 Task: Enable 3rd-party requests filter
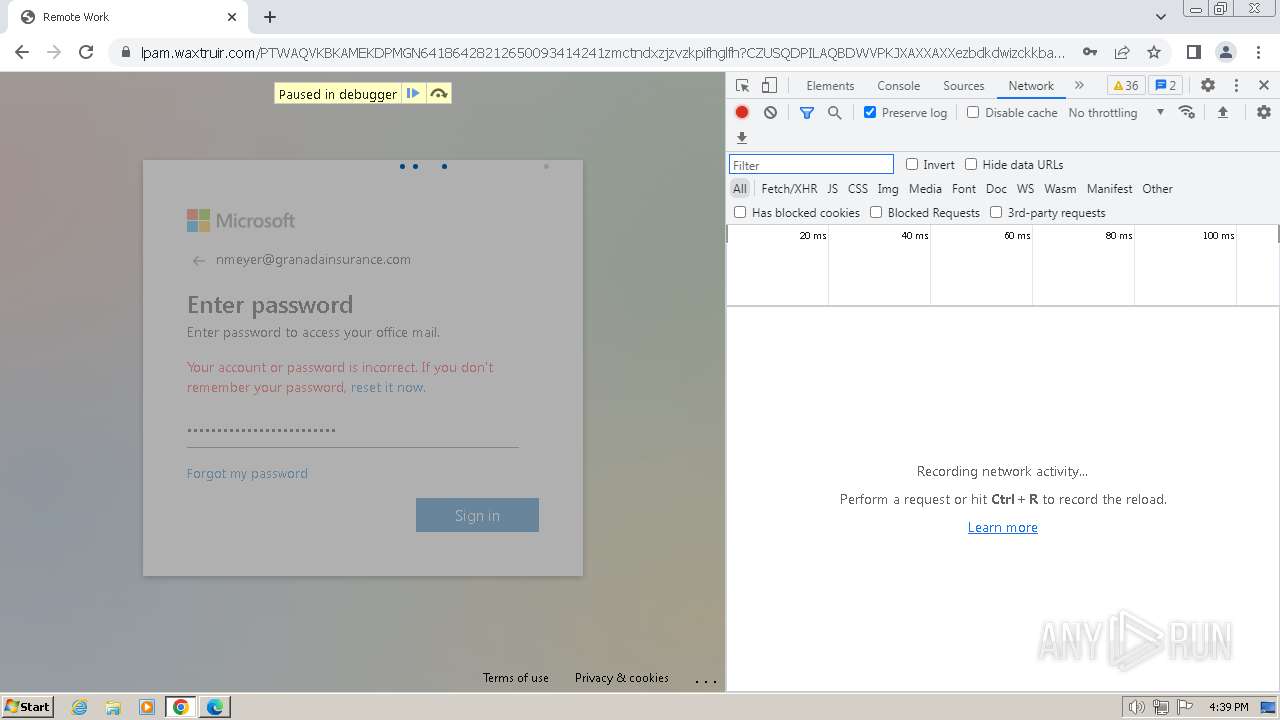[996, 213]
